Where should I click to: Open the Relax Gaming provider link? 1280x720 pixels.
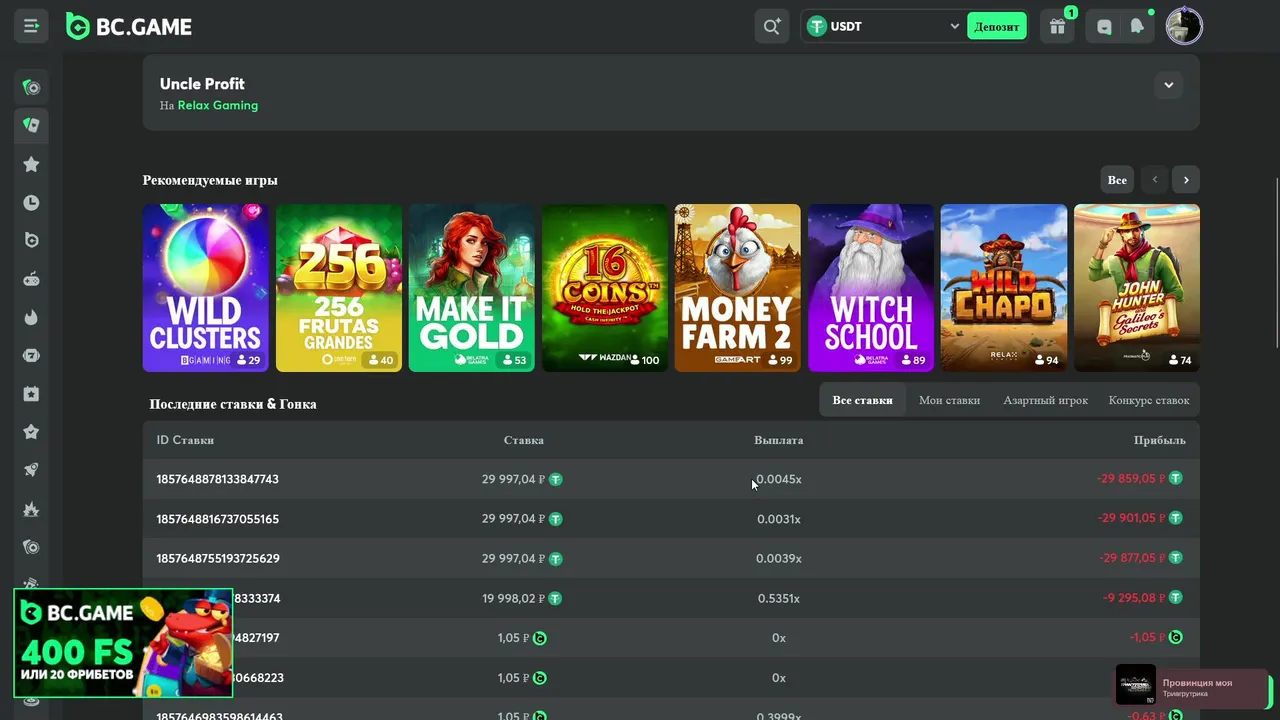point(218,105)
